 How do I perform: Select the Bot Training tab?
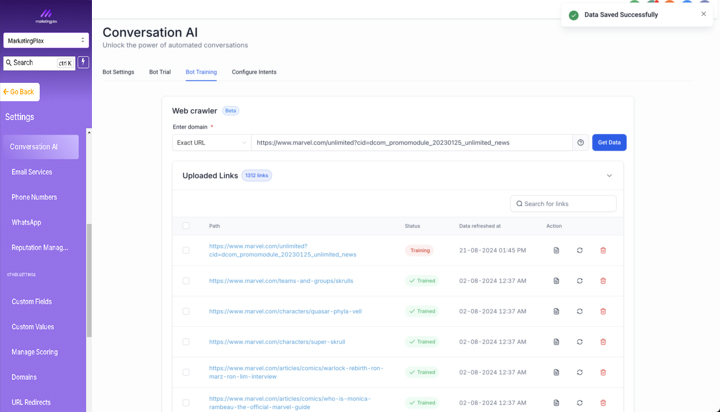[201, 72]
